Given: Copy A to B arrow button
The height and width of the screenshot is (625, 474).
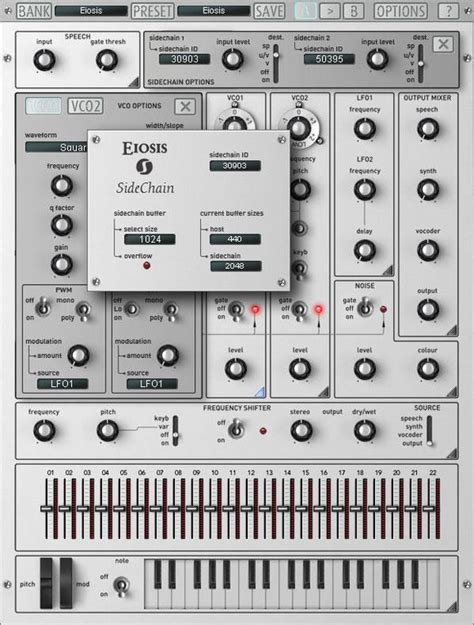Looking at the screenshot, I should pyautogui.click(x=330, y=11).
